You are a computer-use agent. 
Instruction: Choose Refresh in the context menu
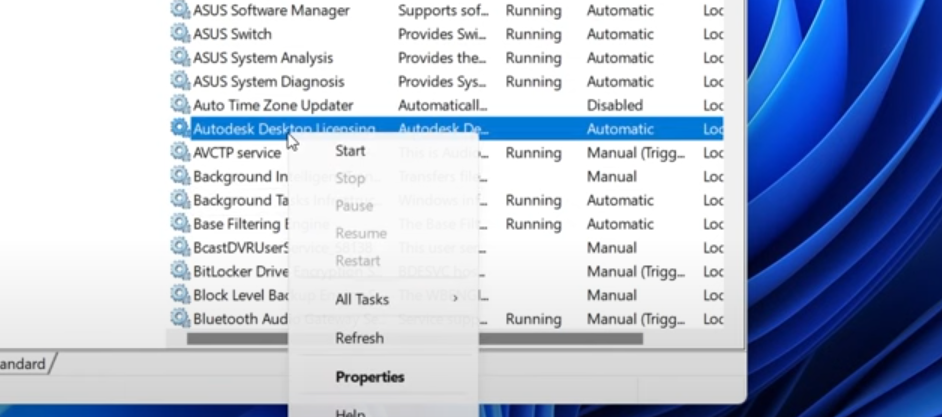click(359, 338)
